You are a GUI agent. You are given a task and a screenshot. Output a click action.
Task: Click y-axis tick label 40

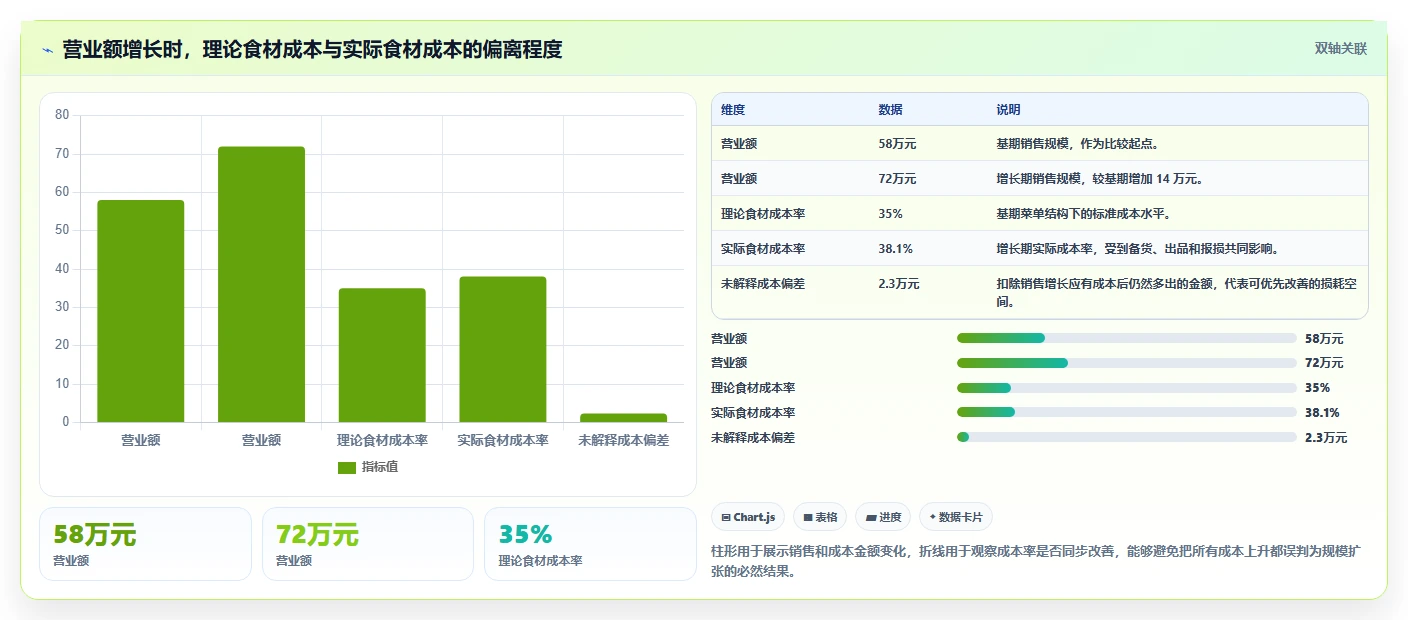coord(62,269)
